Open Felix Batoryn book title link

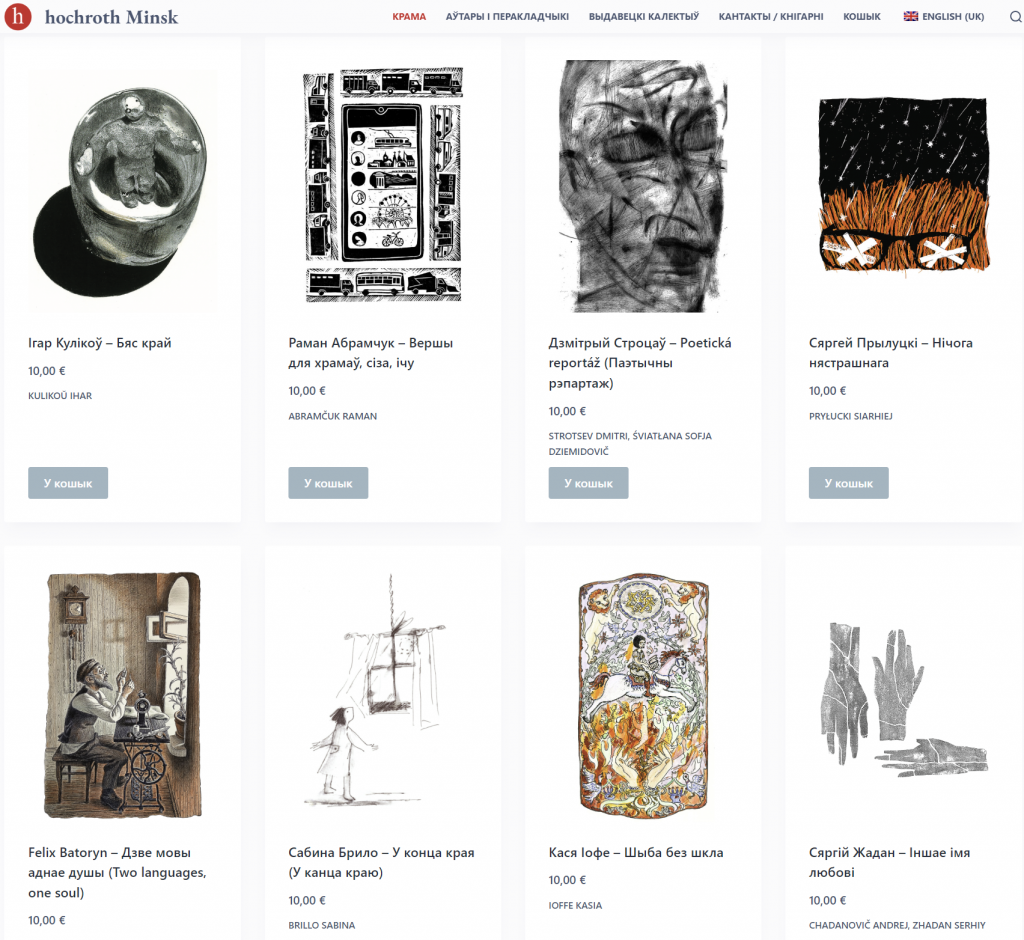click(x=119, y=862)
